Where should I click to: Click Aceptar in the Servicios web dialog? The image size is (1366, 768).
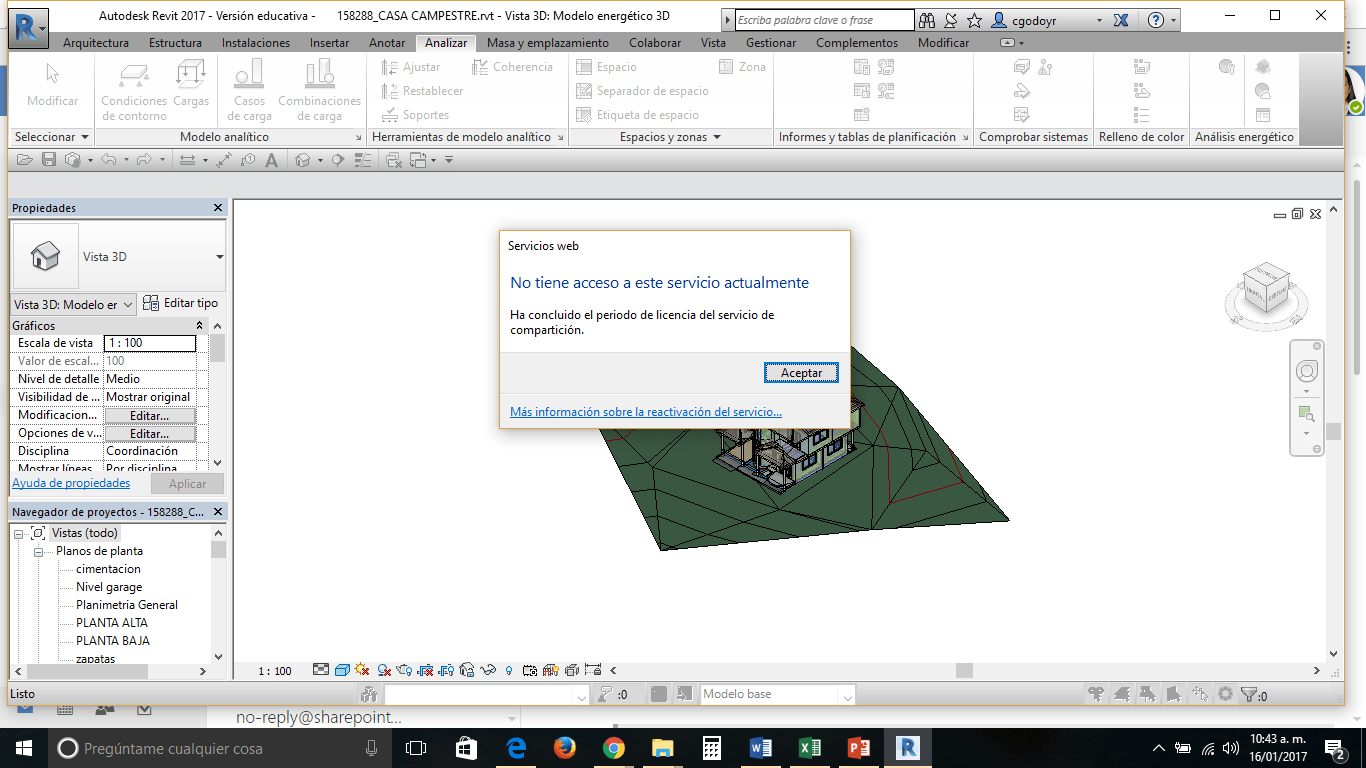pos(801,372)
